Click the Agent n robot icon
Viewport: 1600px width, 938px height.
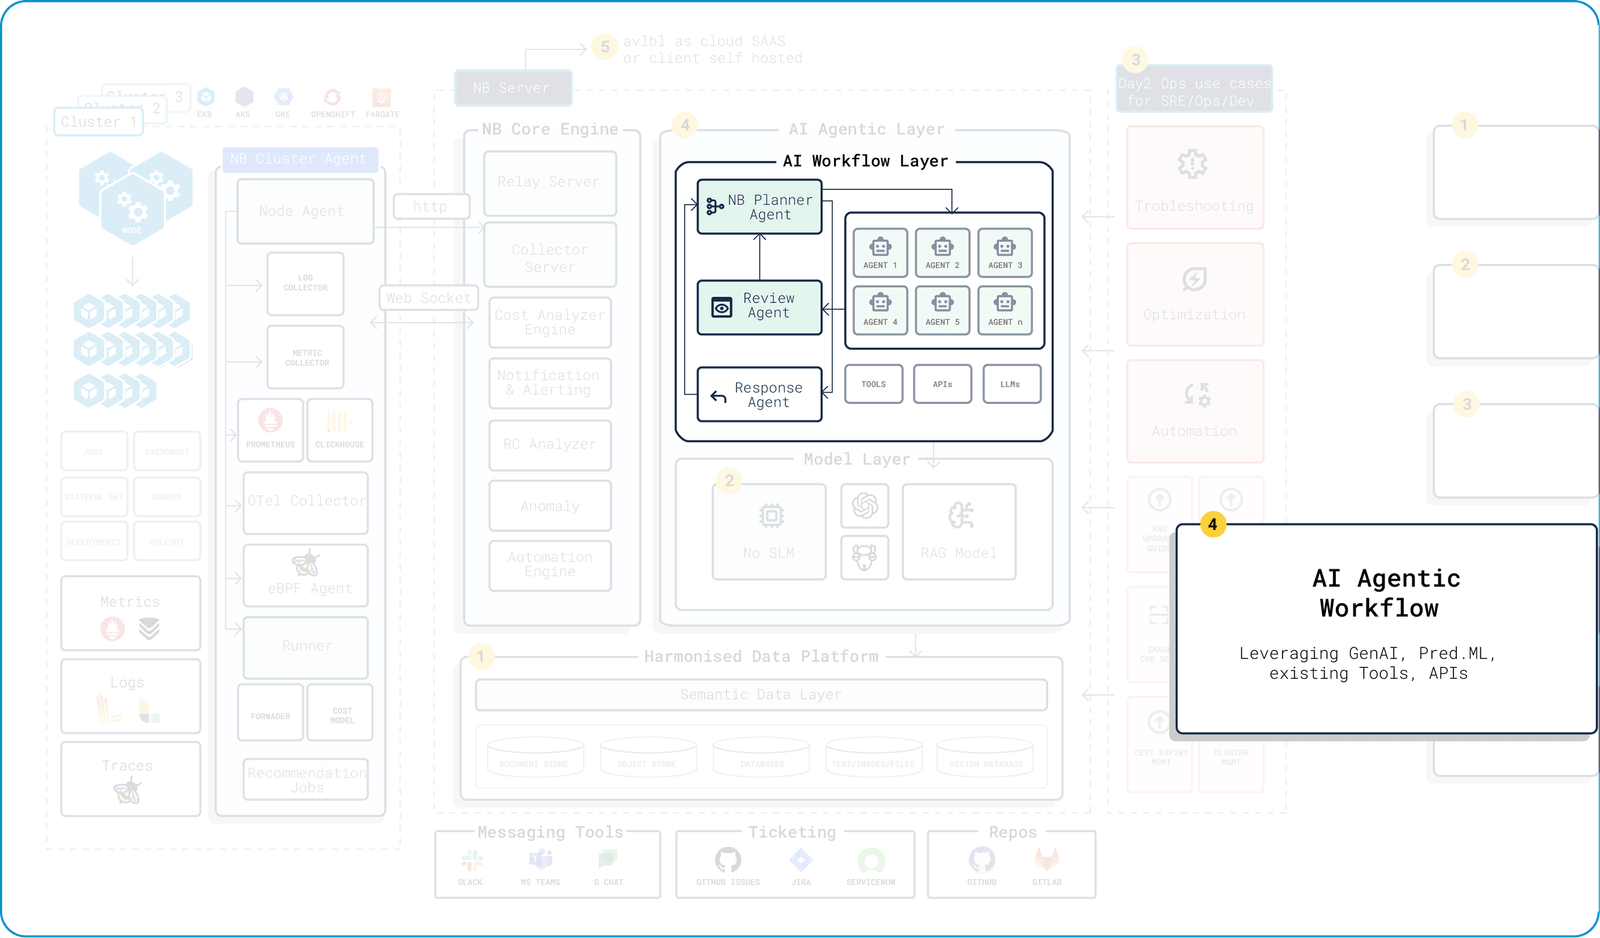(1005, 303)
